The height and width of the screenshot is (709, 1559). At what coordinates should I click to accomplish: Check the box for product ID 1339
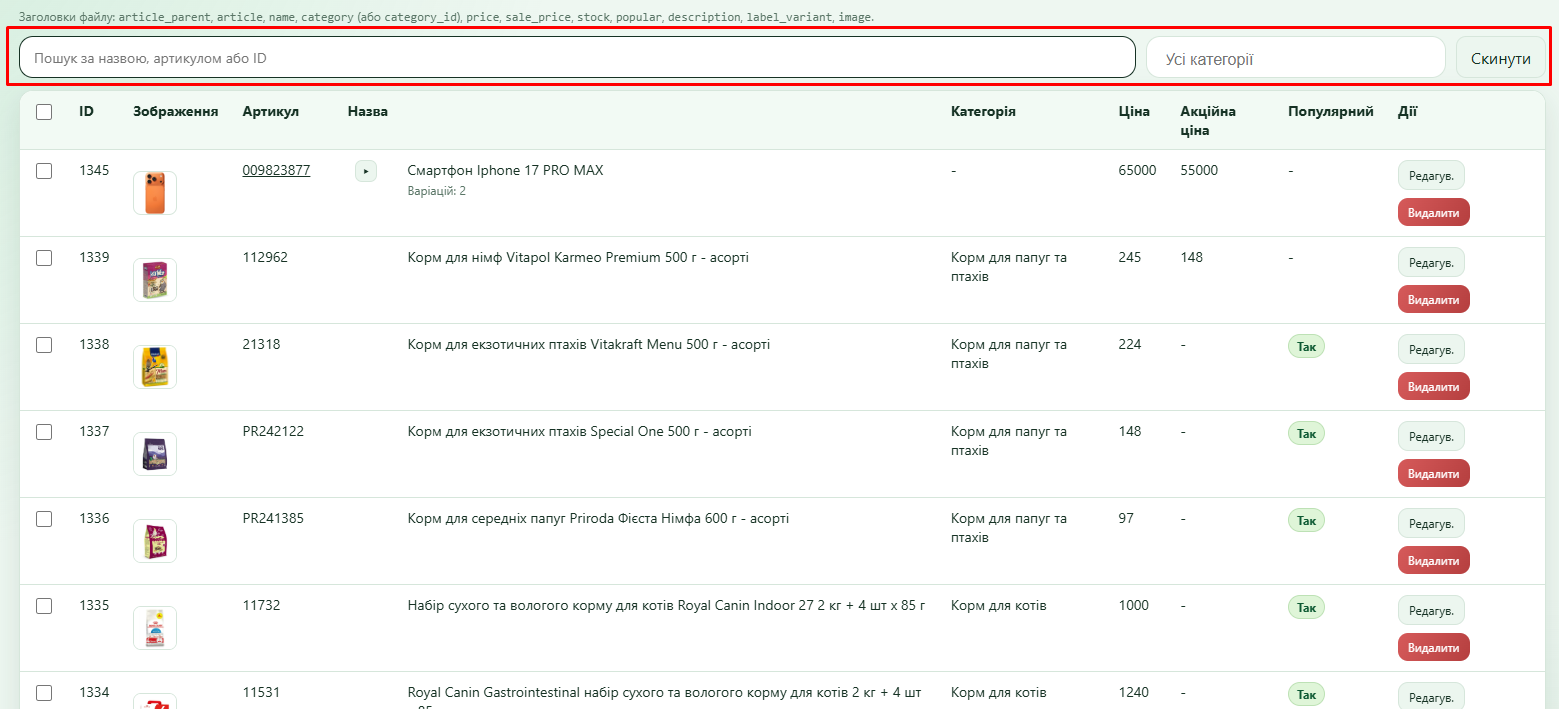coord(44,258)
